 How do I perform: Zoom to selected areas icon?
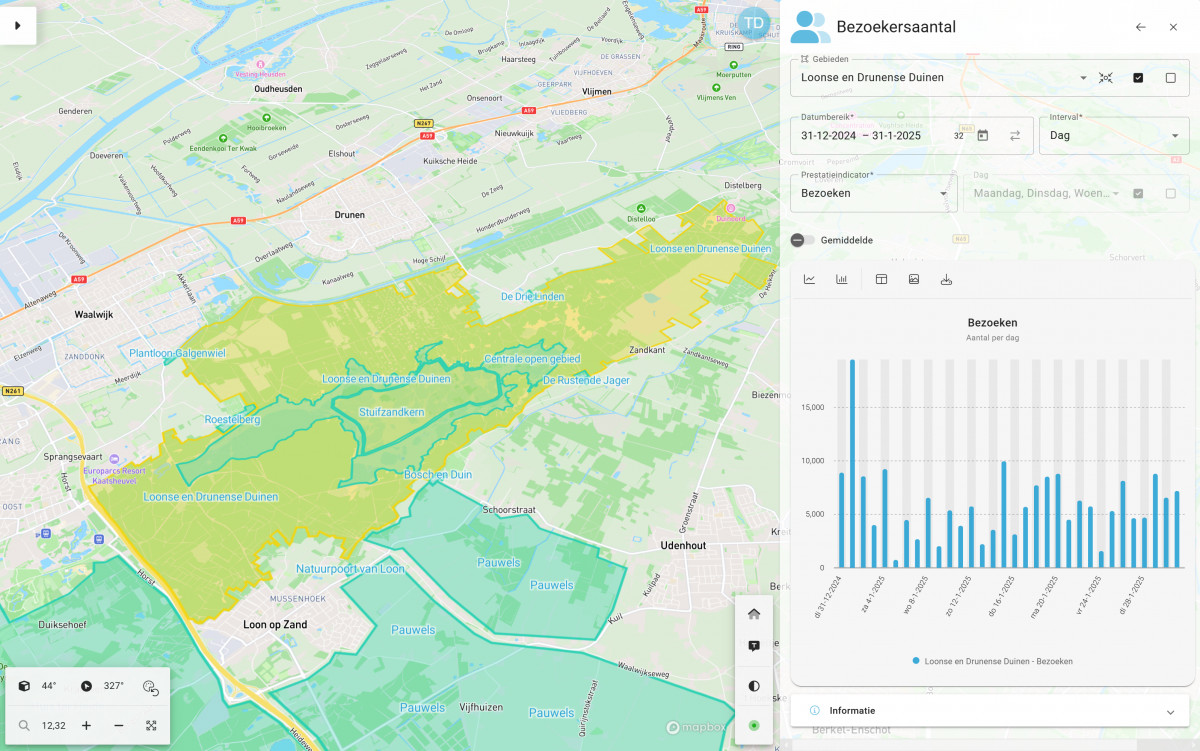tap(1105, 78)
